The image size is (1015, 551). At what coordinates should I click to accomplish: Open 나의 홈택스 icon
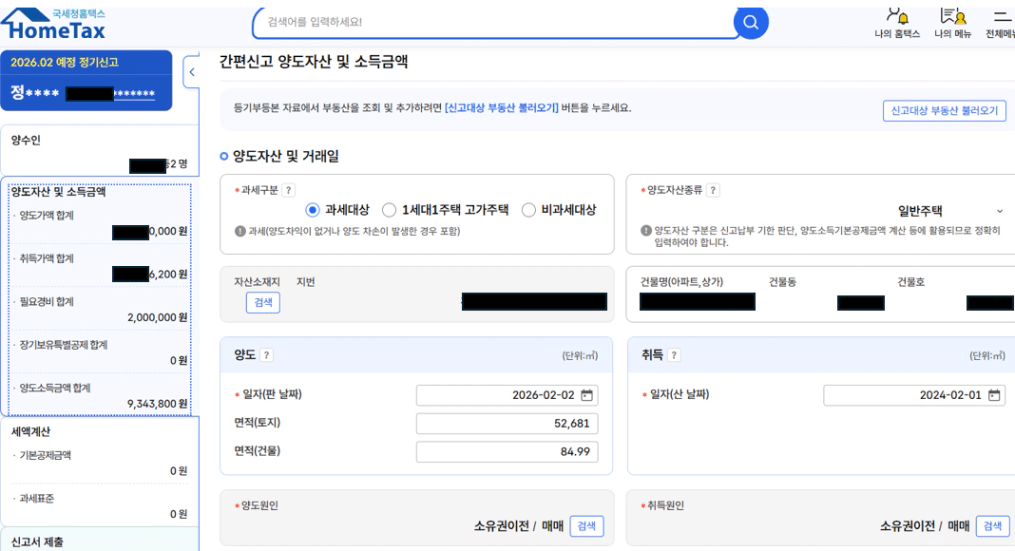pyautogui.click(x=896, y=17)
